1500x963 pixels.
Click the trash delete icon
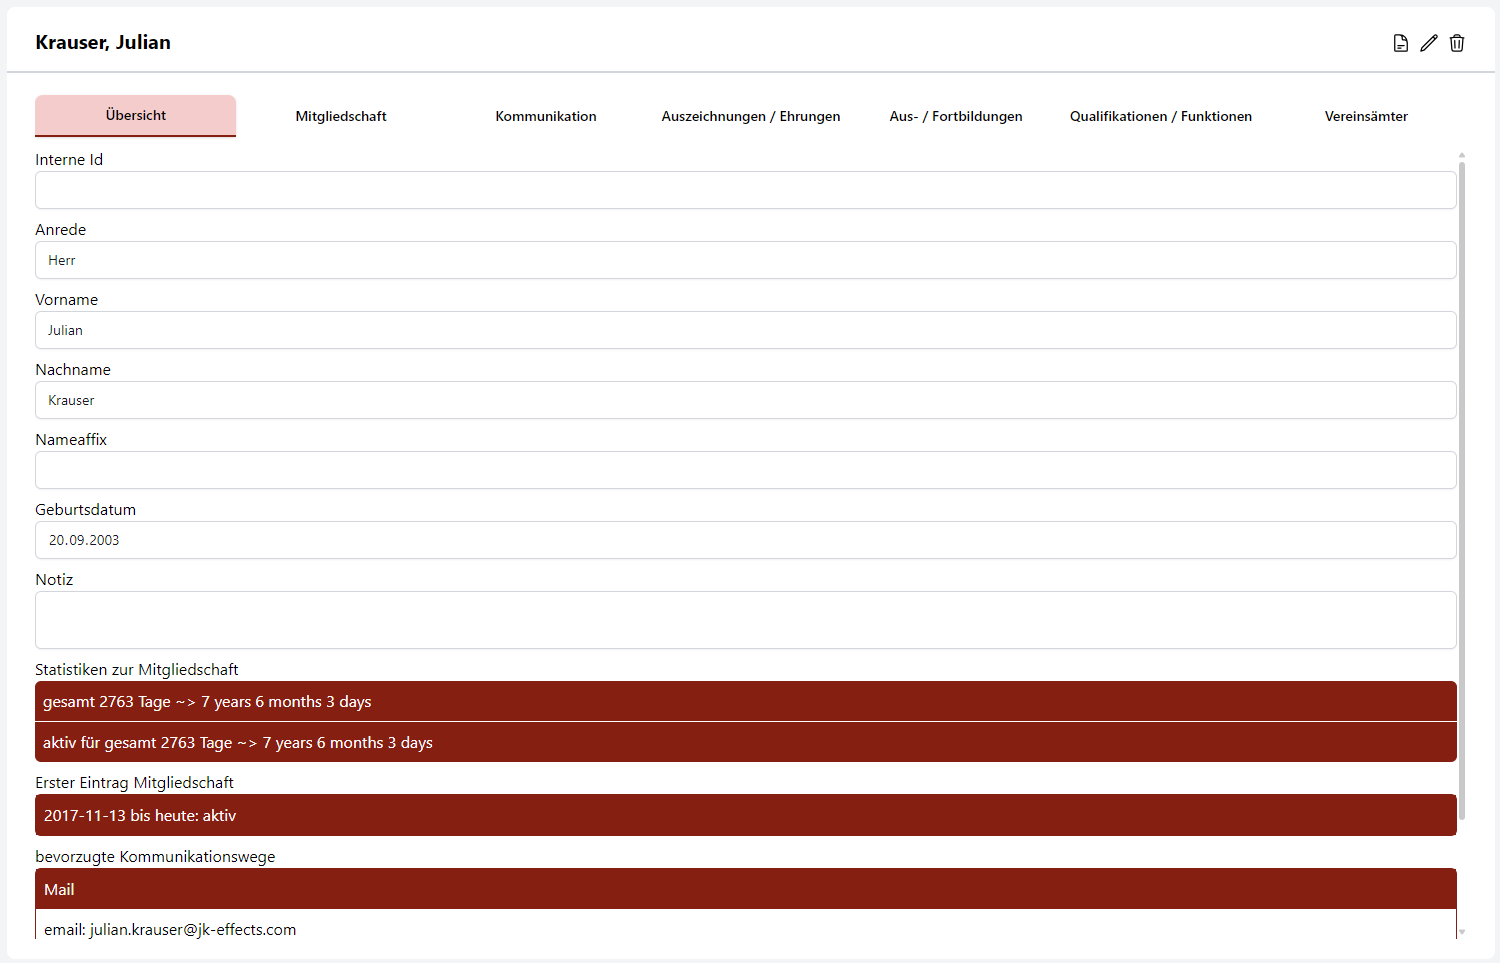click(1457, 43)
